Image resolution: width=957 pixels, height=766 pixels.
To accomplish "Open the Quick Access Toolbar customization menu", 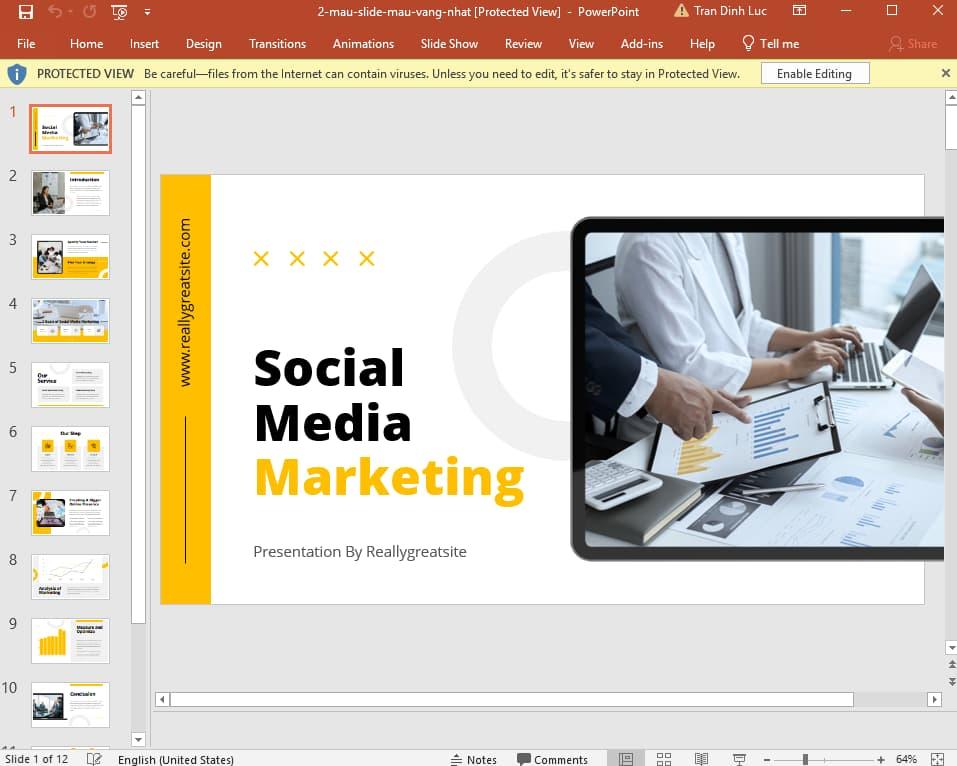I will pyautogui.click(x=146, y=12).
